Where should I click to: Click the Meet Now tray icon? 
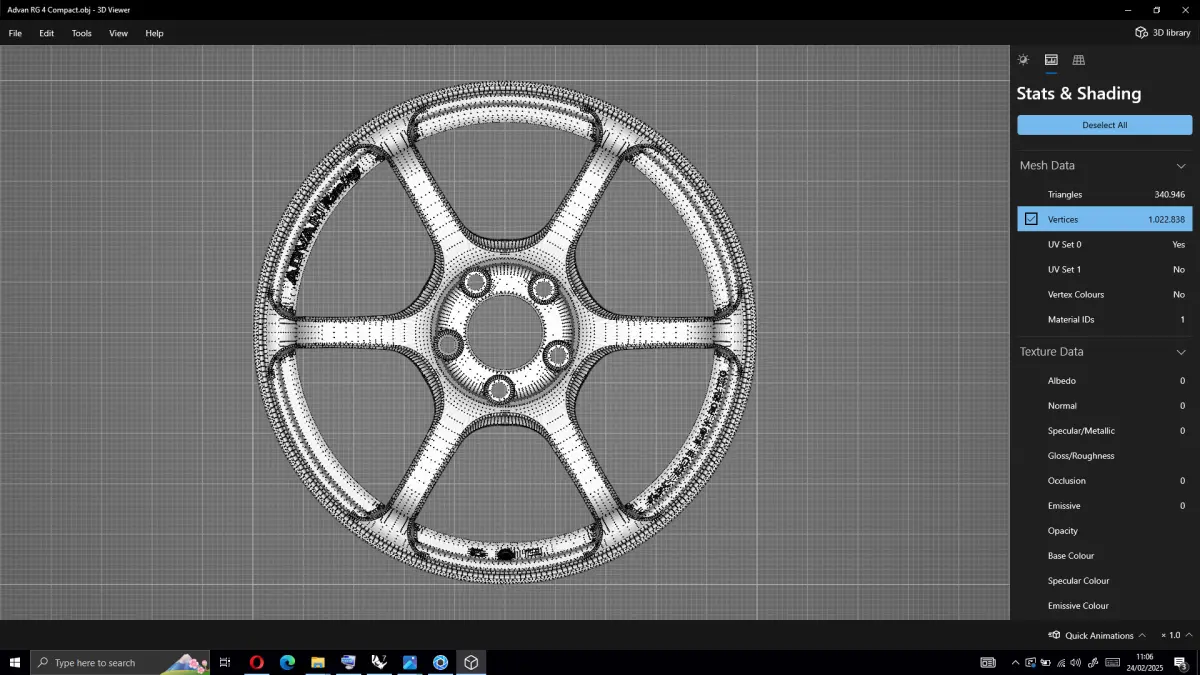pyautogui.click(x=1031, y=662)
